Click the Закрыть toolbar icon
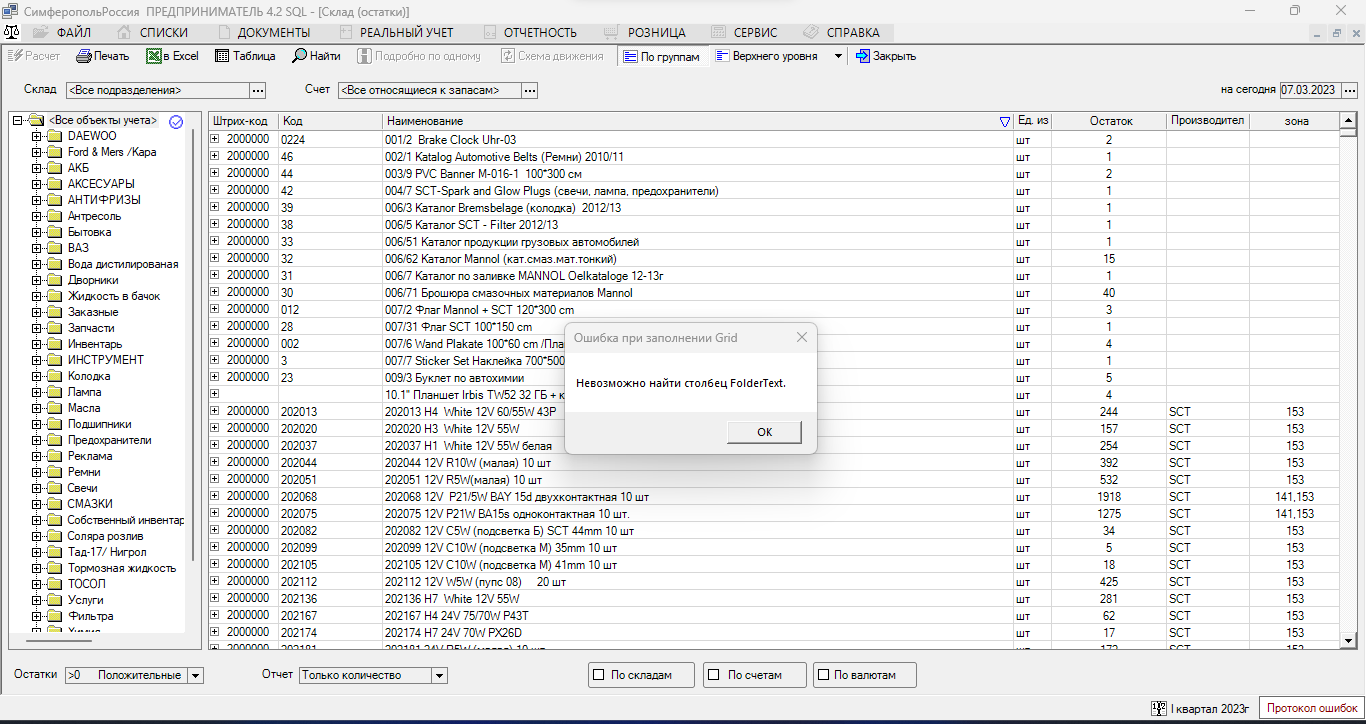The image size is (1366, 724). click(862, 57)
